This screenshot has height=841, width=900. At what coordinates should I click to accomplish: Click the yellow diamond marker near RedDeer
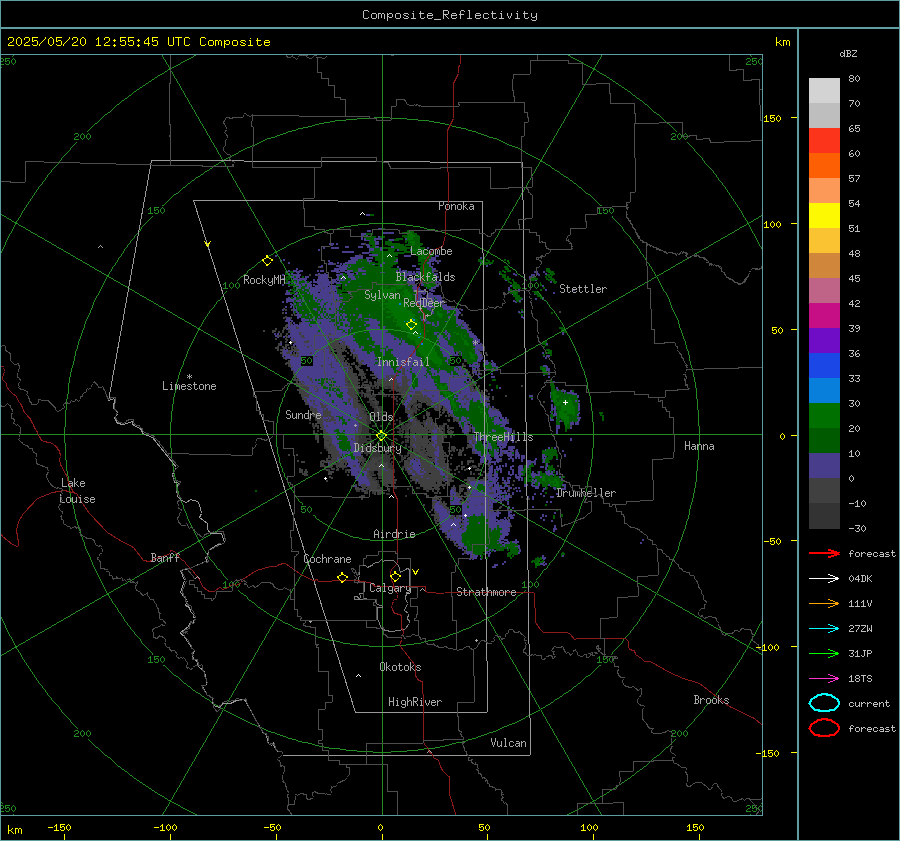point(411,325)
